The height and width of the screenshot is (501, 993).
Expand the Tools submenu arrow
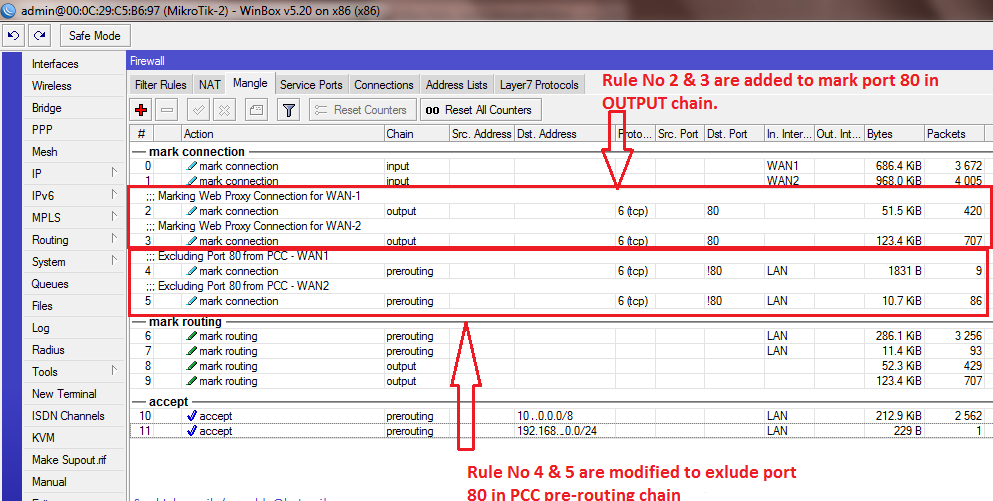pos(114,371)
